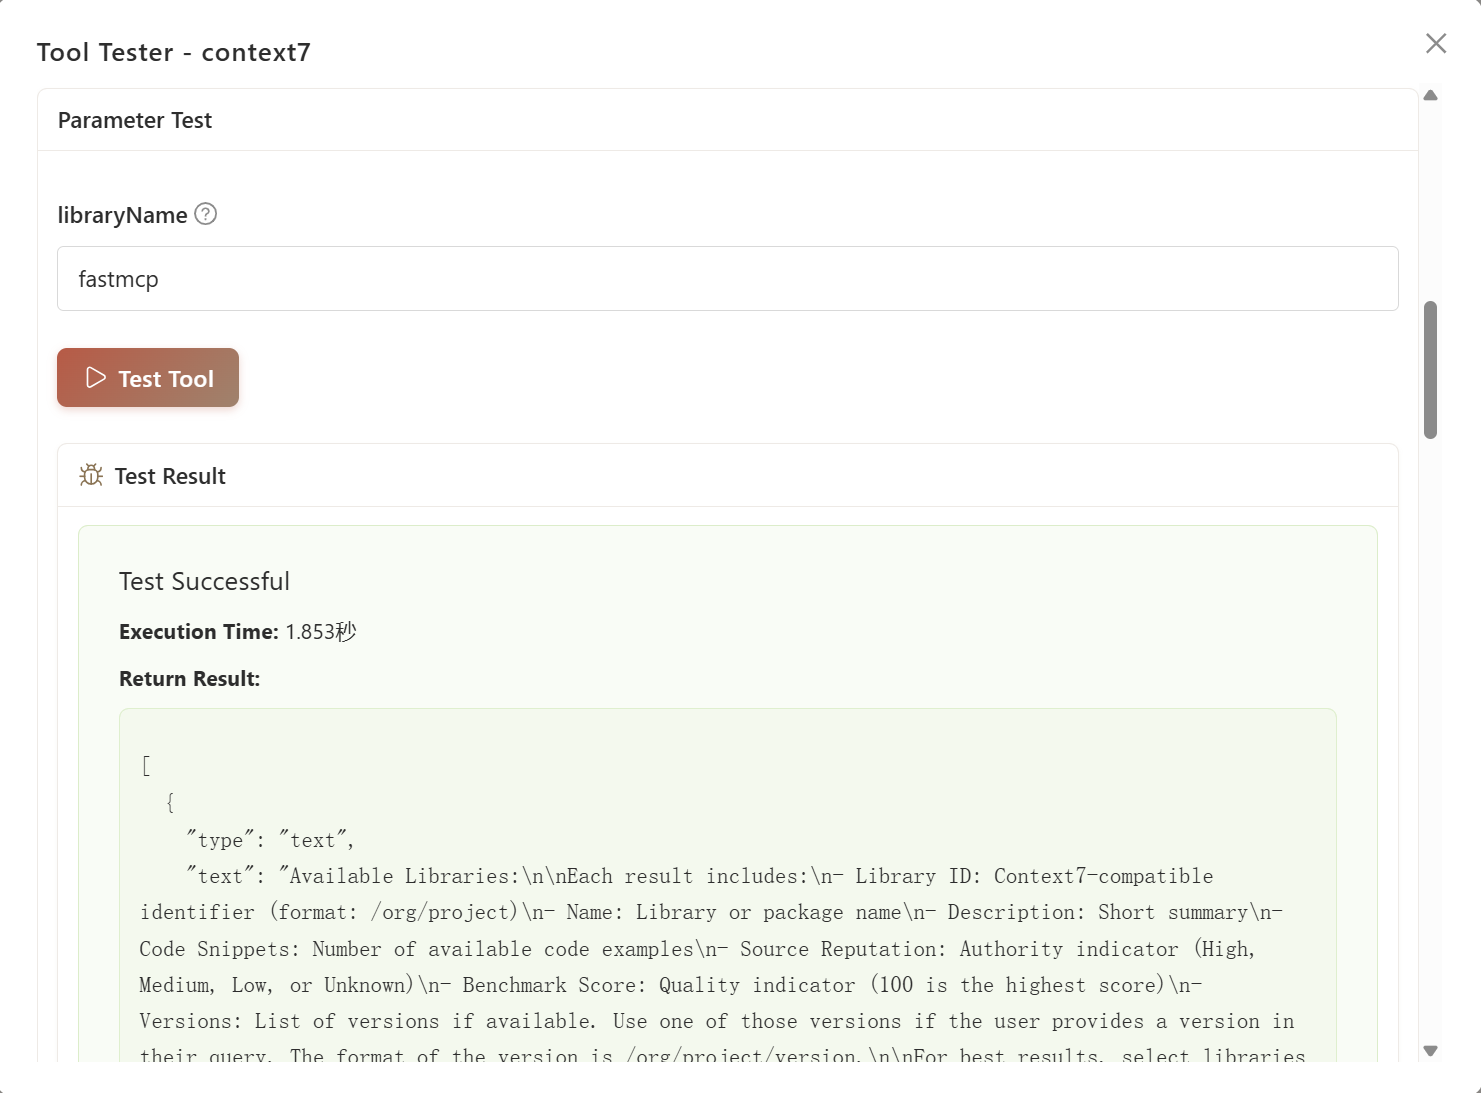Run the Test Tool button
1481x1093 pixels.
pyautogui.click(x=148, y=378)
